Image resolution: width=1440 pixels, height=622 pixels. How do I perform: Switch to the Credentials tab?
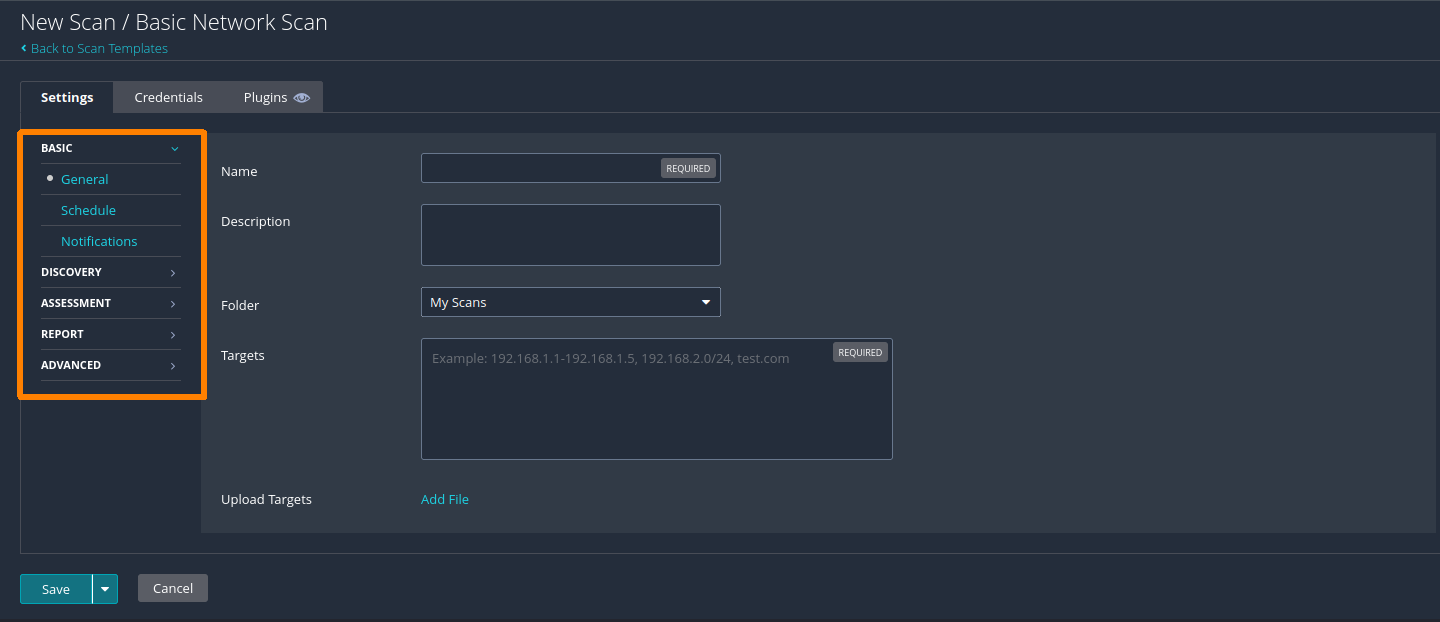(x=168, y=97)
